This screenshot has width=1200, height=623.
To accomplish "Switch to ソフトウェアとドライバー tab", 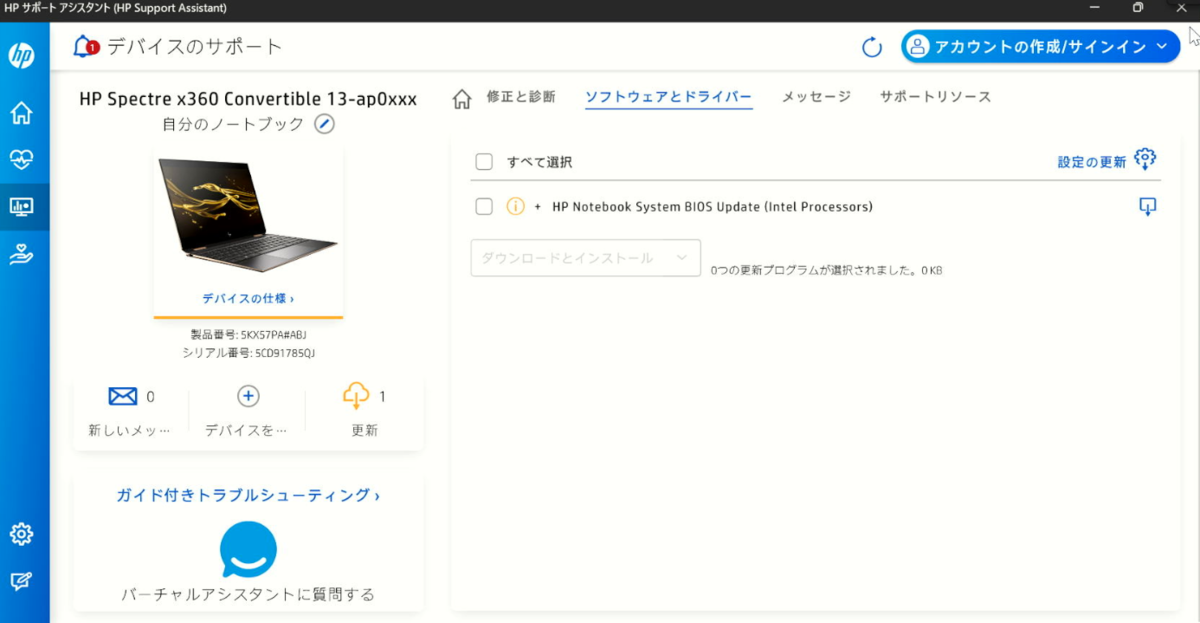I will [668, 97].
